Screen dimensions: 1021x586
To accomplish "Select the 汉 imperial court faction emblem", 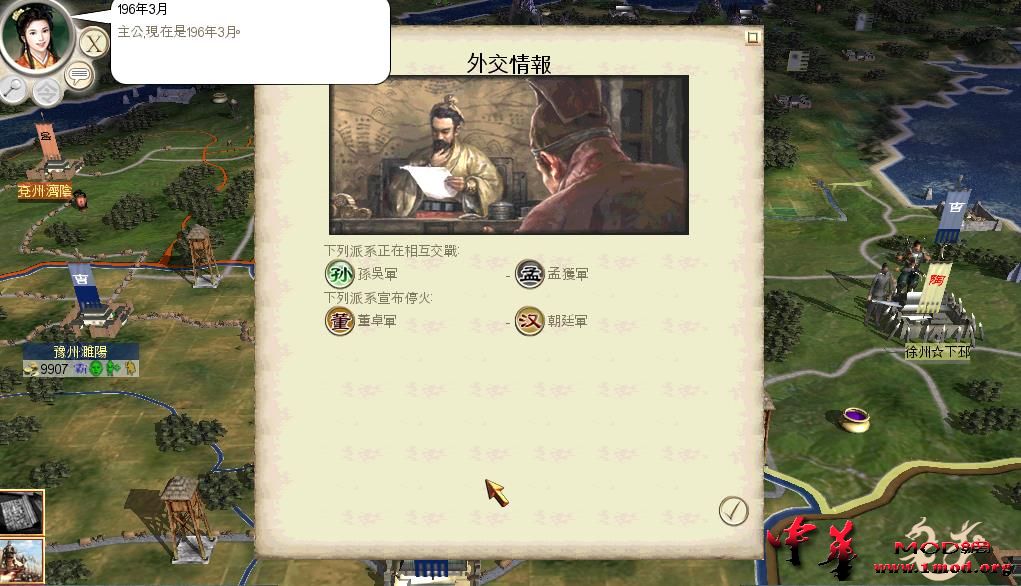I will [529, 321].
